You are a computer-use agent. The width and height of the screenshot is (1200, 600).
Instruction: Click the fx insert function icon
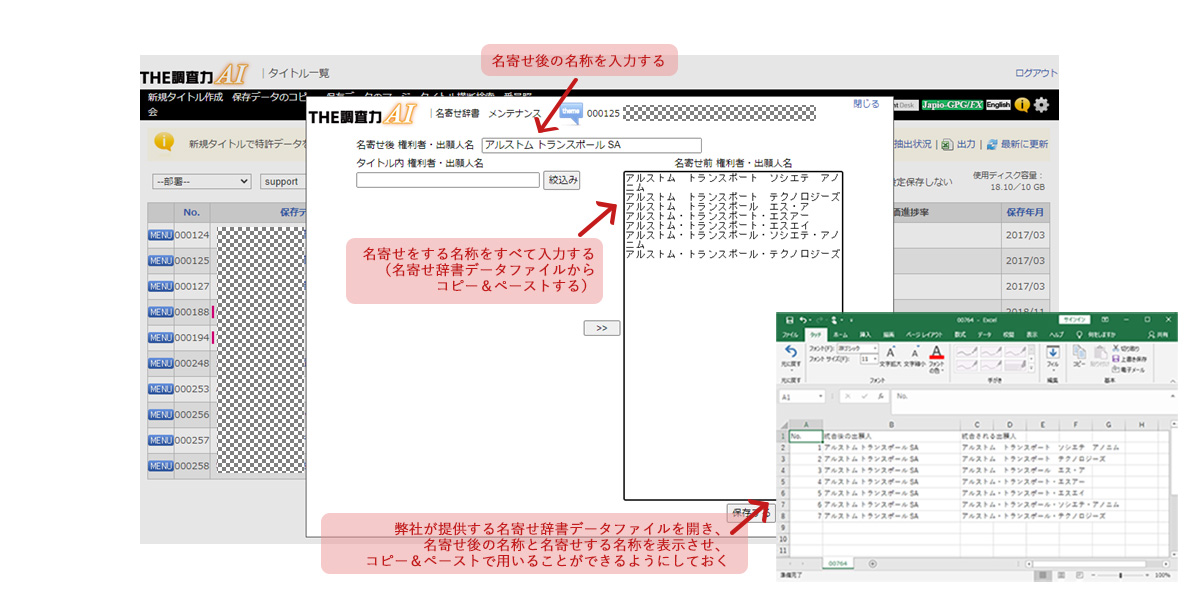(x=881, y=396)
